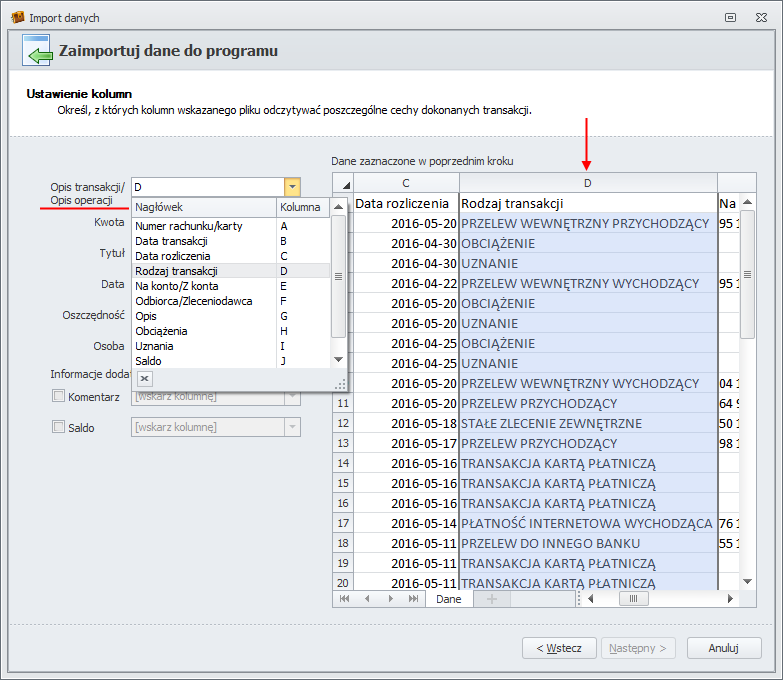Select column D header in the spreadsheet
783x680 pixels.
[x=587, y=183]
